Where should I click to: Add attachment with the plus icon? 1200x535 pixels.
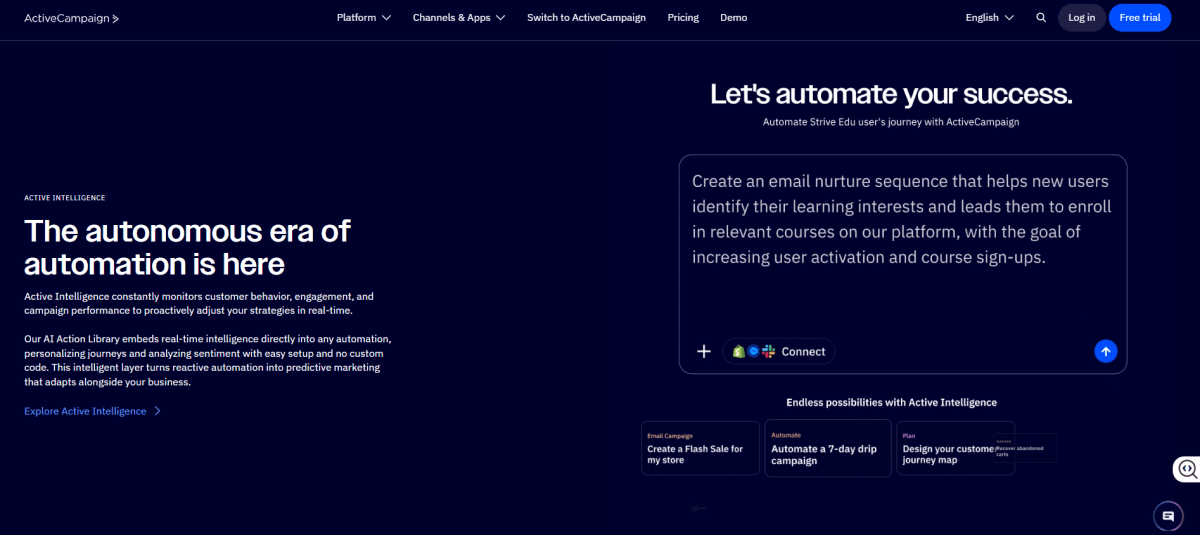[x=704, y=351]
